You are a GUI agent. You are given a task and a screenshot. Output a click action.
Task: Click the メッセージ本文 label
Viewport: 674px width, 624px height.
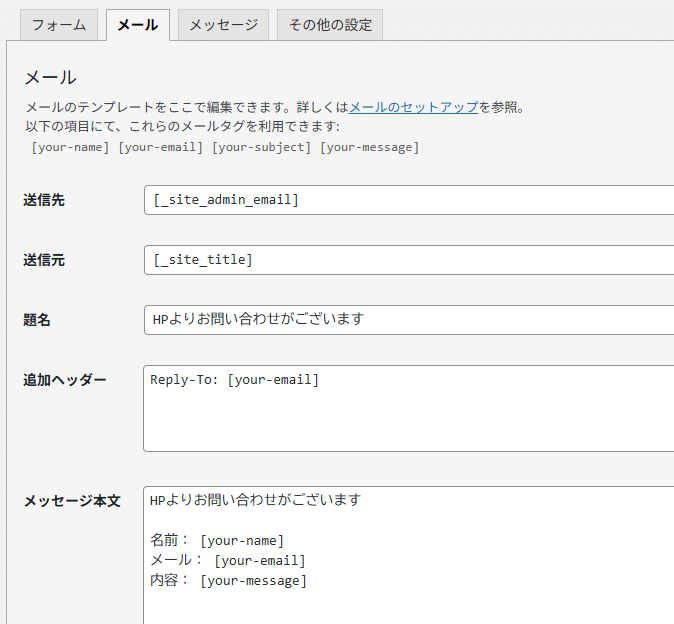72,501
